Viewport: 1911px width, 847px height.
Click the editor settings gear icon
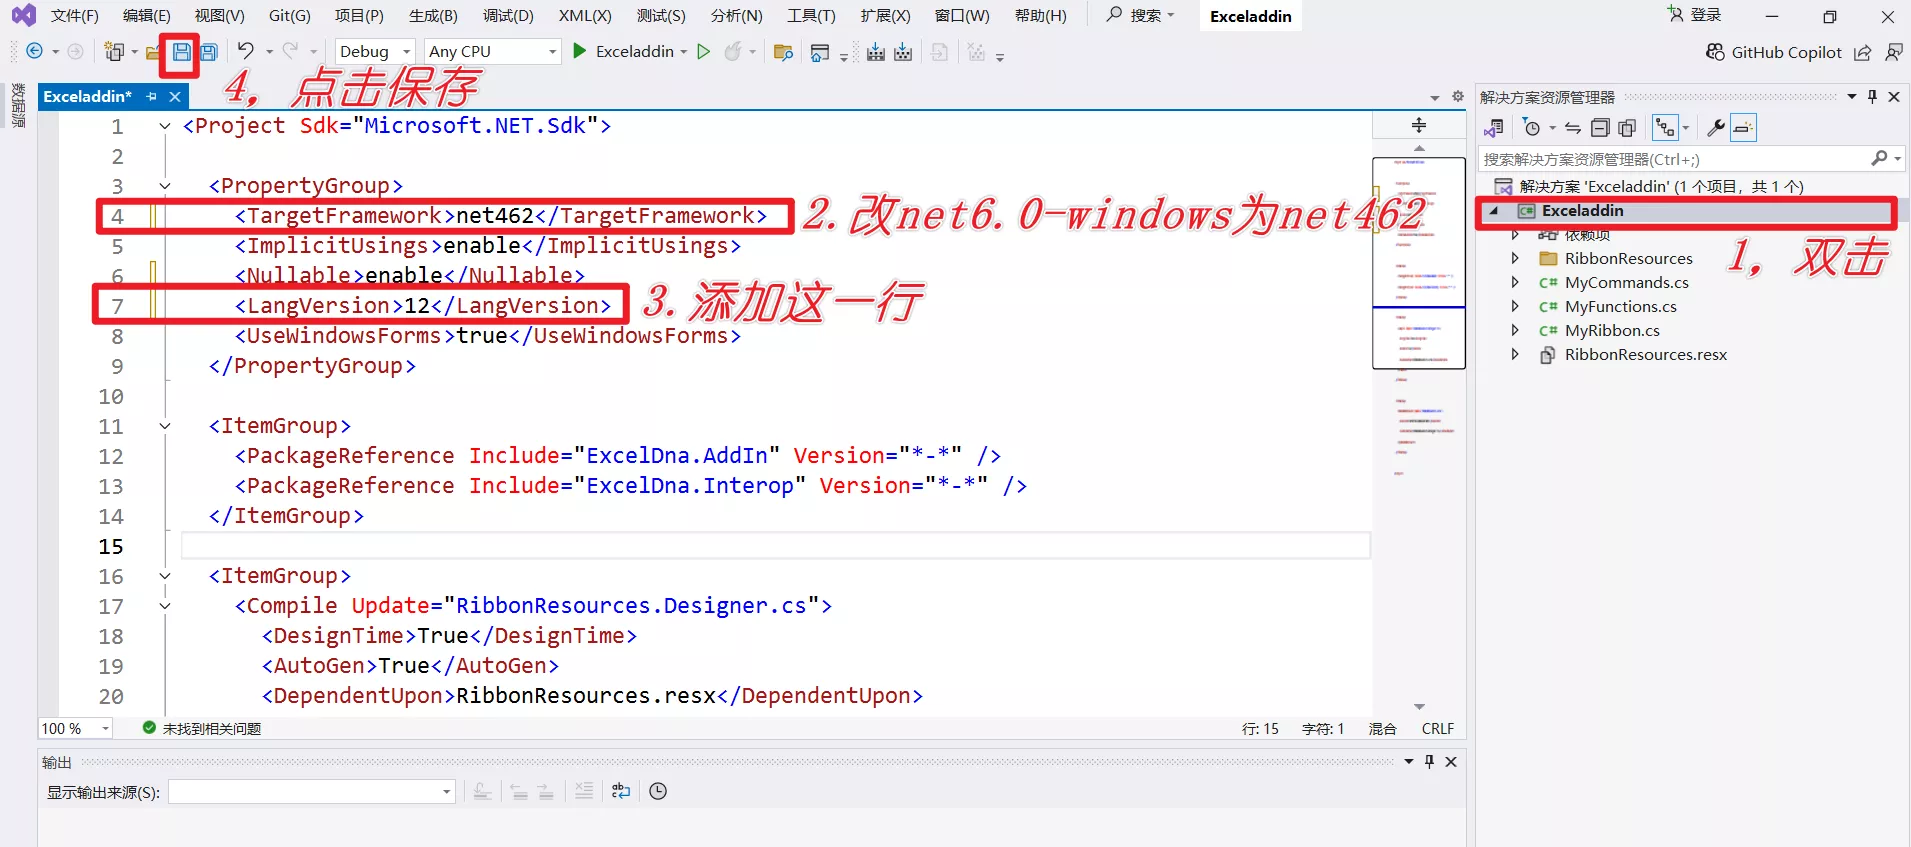[1458, 96]
